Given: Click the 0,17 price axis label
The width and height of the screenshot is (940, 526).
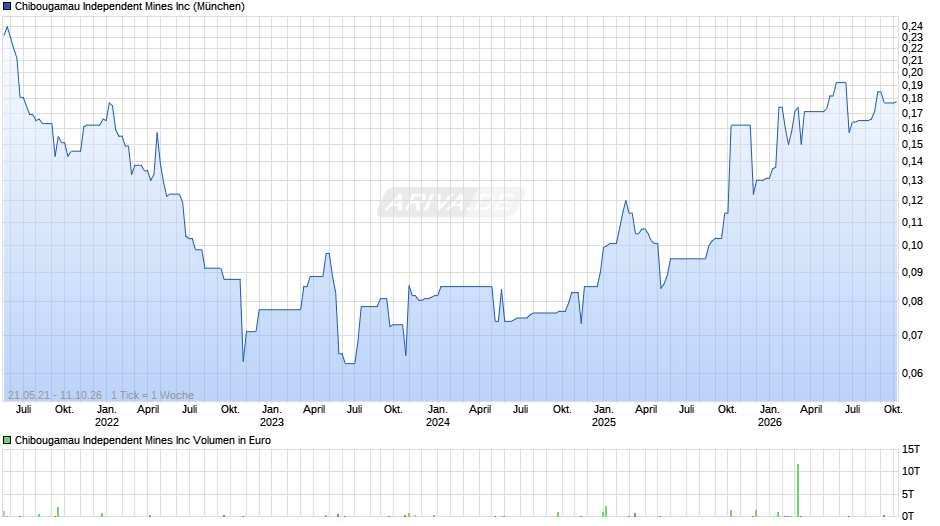Looking at the screenshot, I should pyautogui.click(x=912, y=113).
